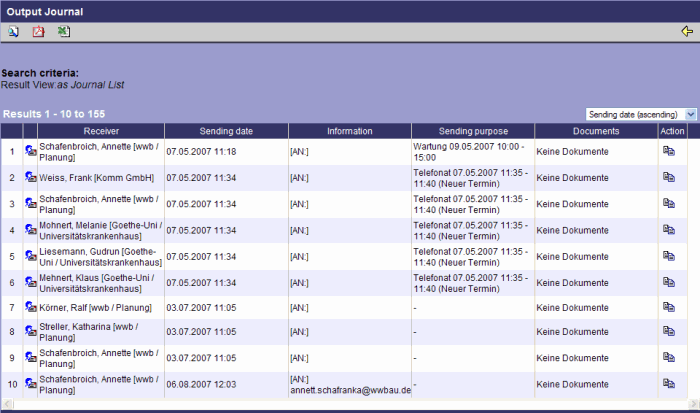
Task: Click receiver icon for Katharina Streller
Action: pos(30,332)
